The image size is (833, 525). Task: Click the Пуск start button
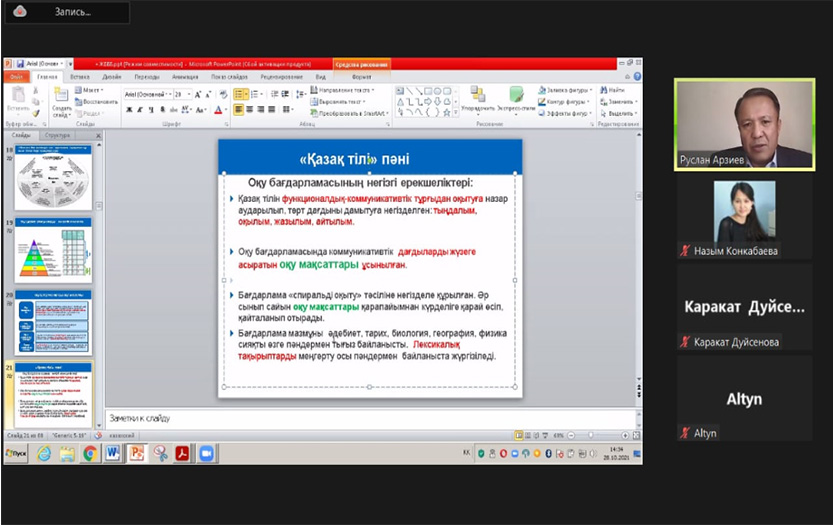click(x=16, y=453)
